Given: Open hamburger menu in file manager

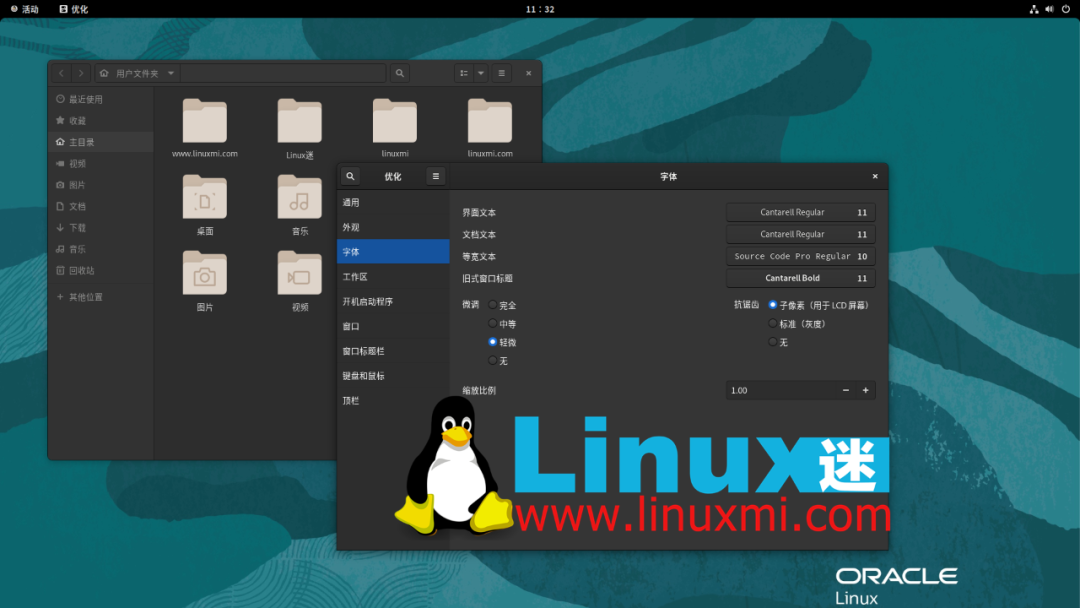Looking at the screenshot, I should pyautogui.click(x=501, y=73).
